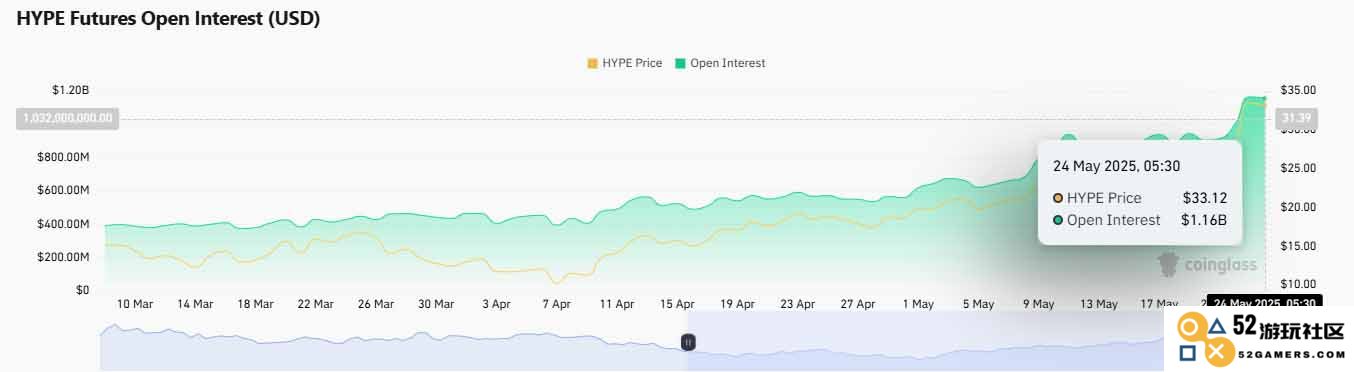The width and height of the screenshot is (1354, 372).
Task: Select the 10 Mar date tick
Action: 135,304
